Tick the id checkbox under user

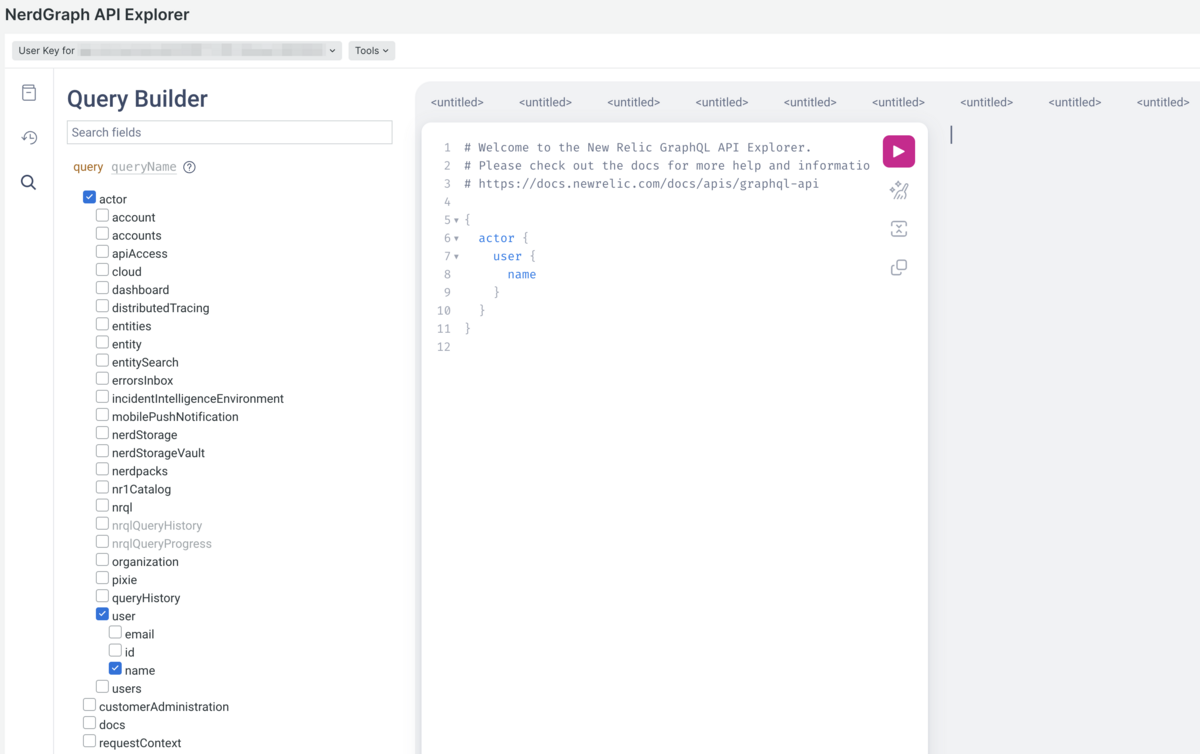[x=115, y=650]
